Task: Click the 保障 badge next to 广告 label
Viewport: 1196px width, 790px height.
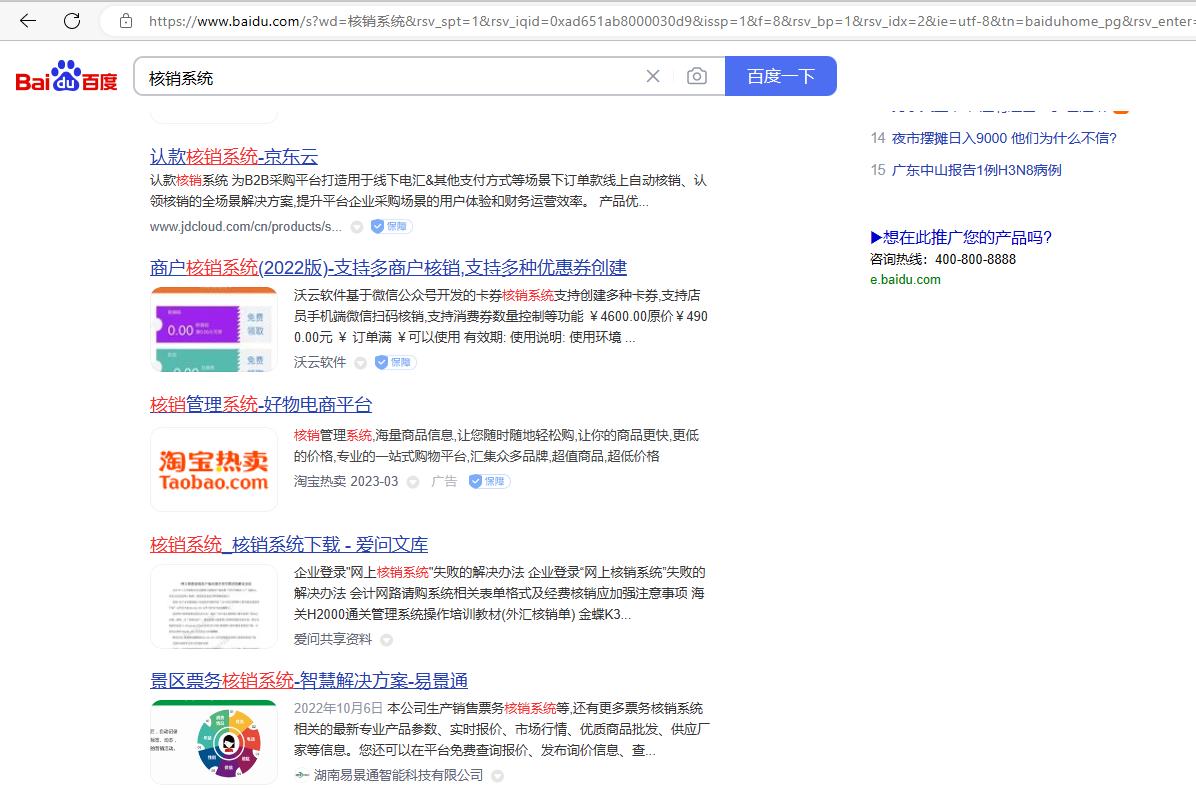Action: coord(489,481)
